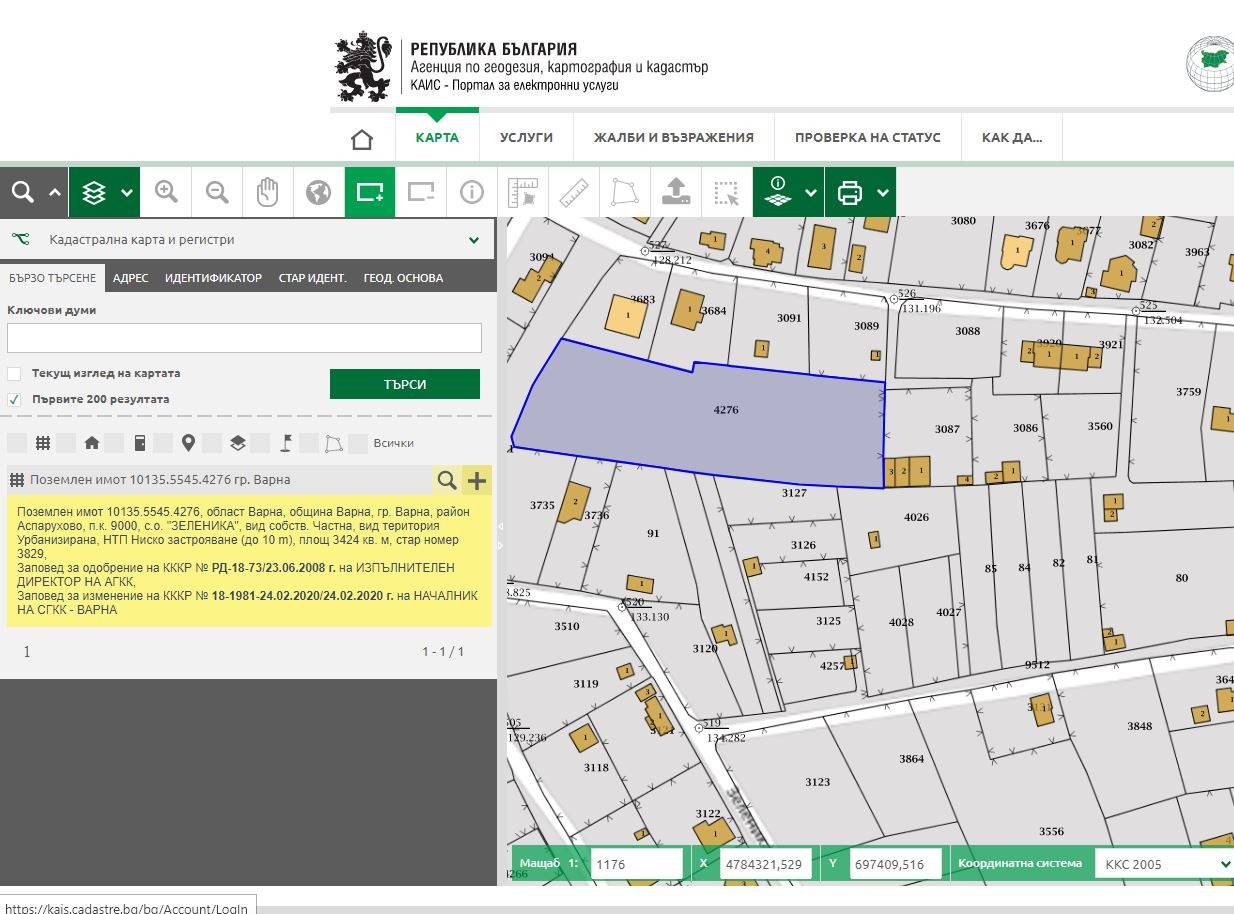This screenshot has height=914, width=1234.
Task: Open the ЖАЛБИ И ВЪЗРАЖЕНИЯ page link
Action: (x=673, y=138)
